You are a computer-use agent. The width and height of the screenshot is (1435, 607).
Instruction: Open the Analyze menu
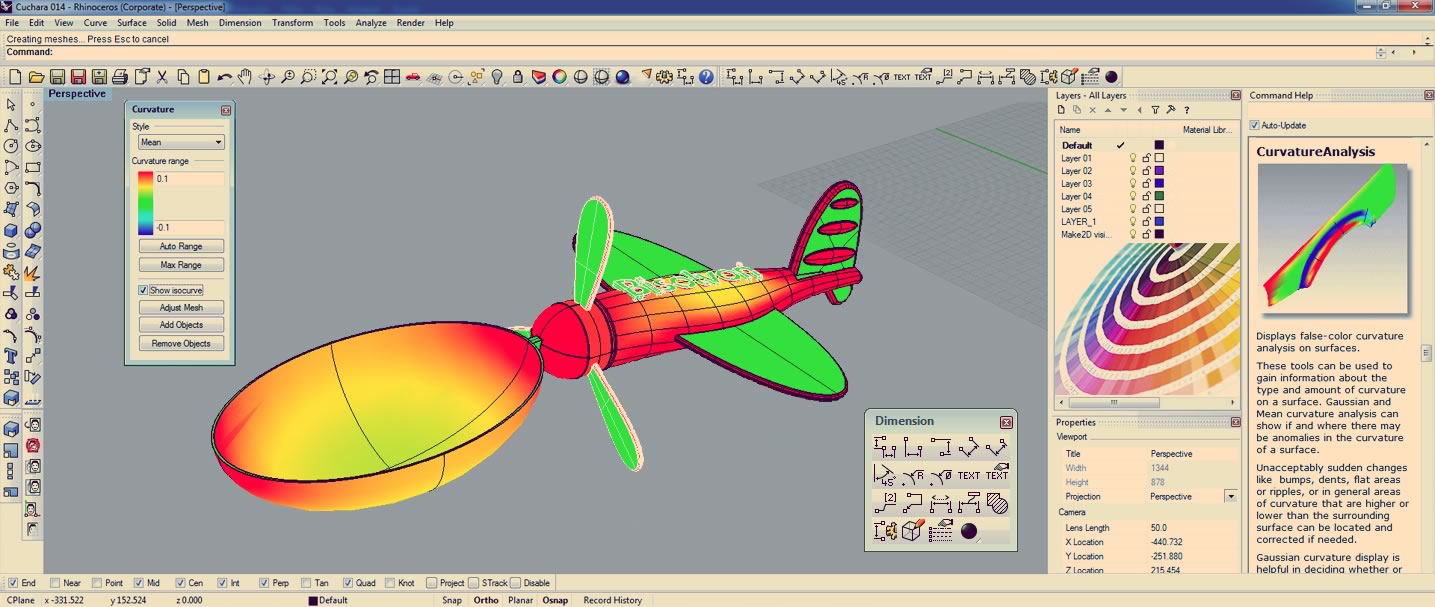pos(370,22)
